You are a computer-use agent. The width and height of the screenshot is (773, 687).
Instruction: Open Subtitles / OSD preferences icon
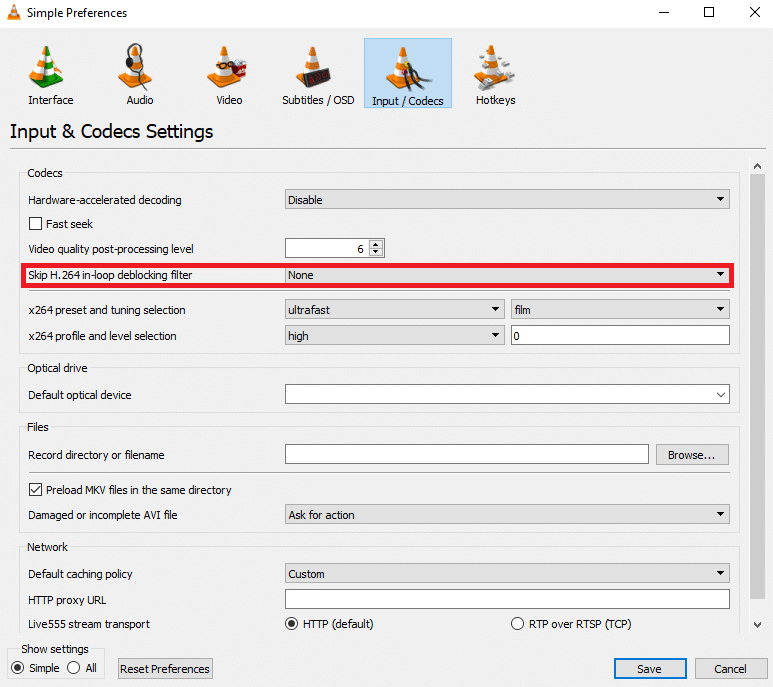click(313, 68)
